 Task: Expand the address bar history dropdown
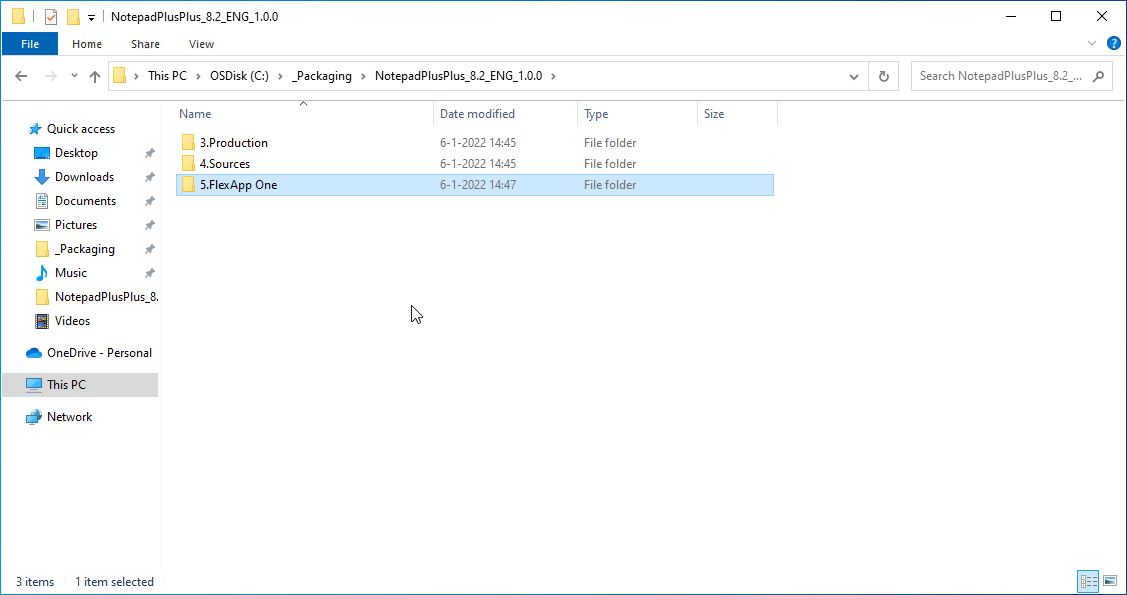click(x=853, y=76)
